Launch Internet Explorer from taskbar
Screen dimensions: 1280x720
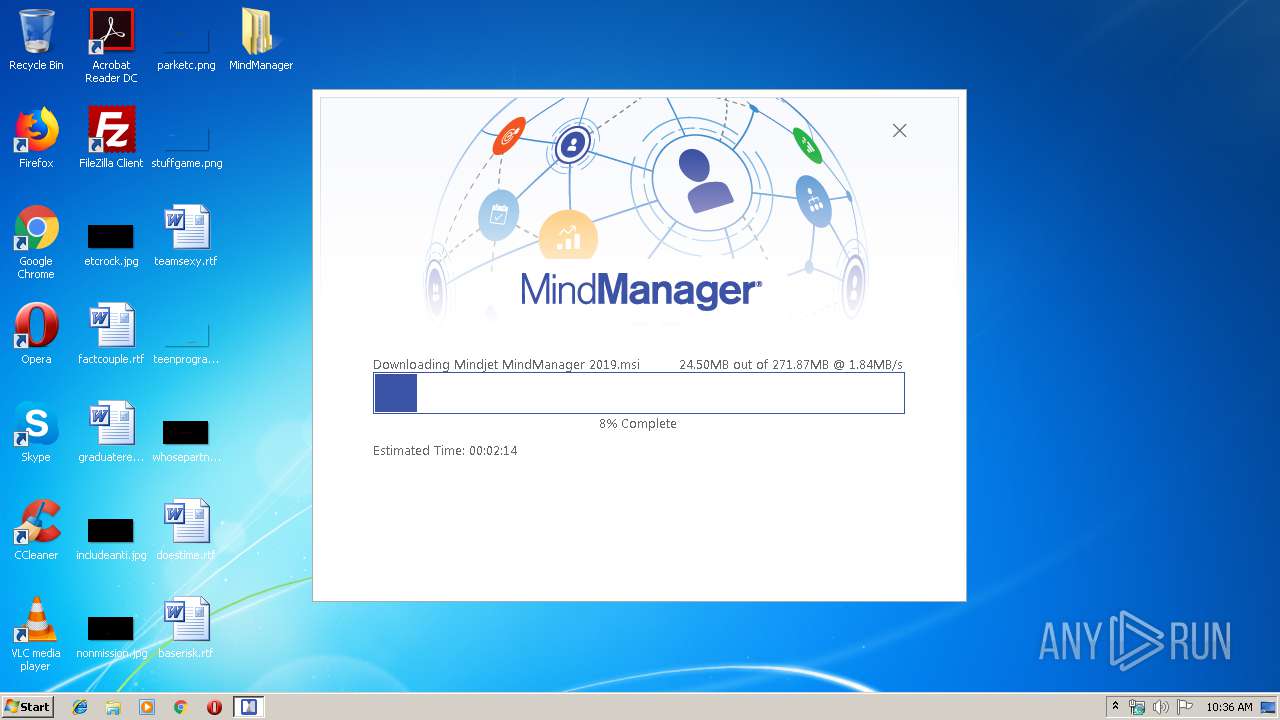80,707
